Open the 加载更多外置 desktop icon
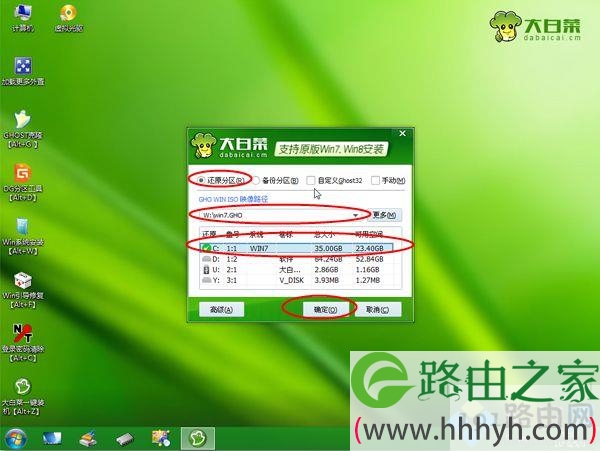Screen dimensions: 600x451 coord(23,71)
